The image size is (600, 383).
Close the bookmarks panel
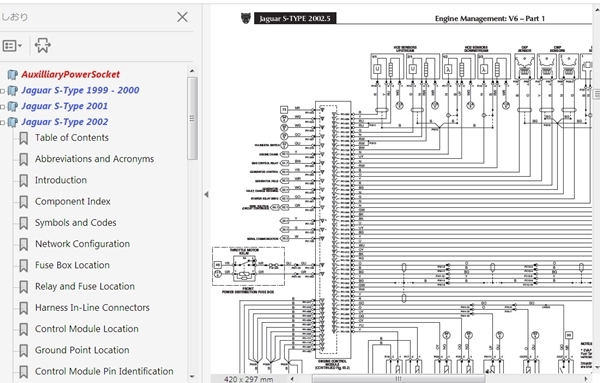183,17
